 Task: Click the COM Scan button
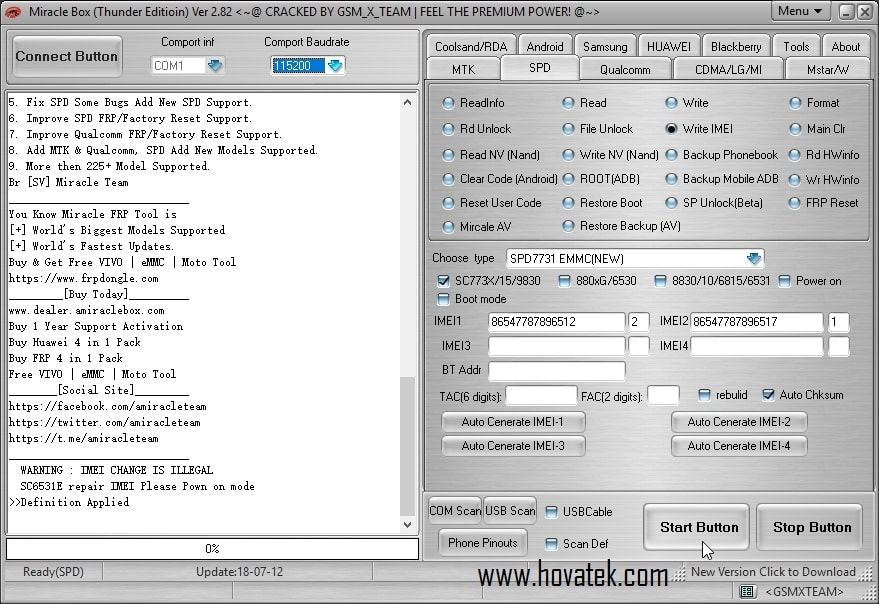pyautogui.click(x=455, y=511)
